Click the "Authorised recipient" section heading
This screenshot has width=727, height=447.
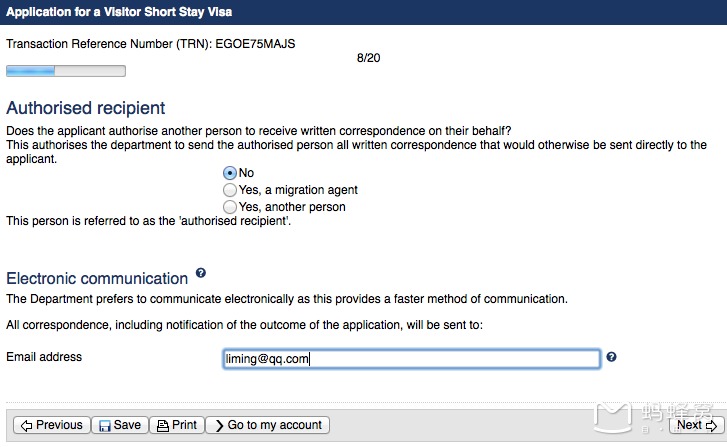(x=86, y=108)
